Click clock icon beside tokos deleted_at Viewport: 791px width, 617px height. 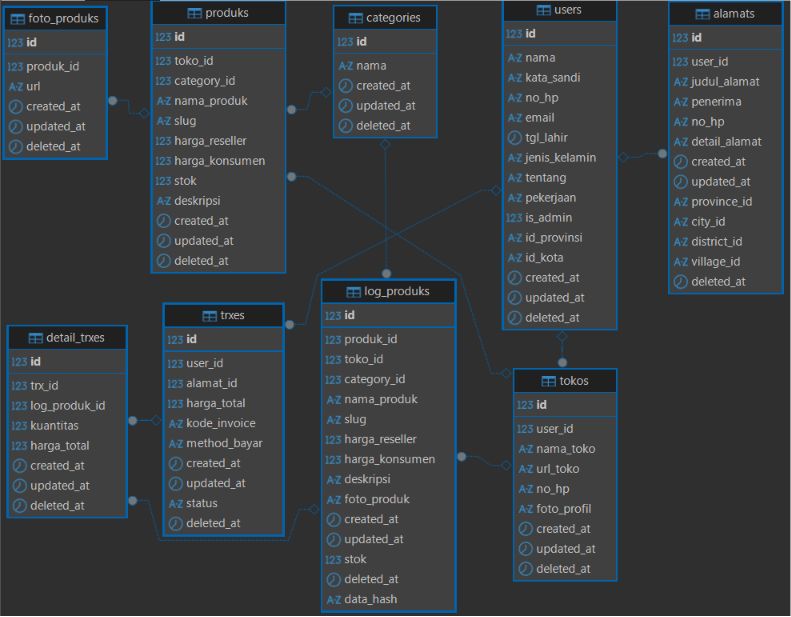(526, 569)
